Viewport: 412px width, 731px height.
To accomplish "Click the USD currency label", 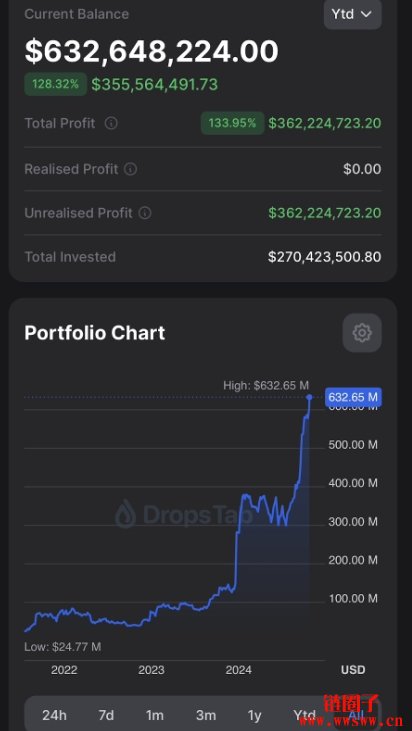I will (x=353, y=670).
